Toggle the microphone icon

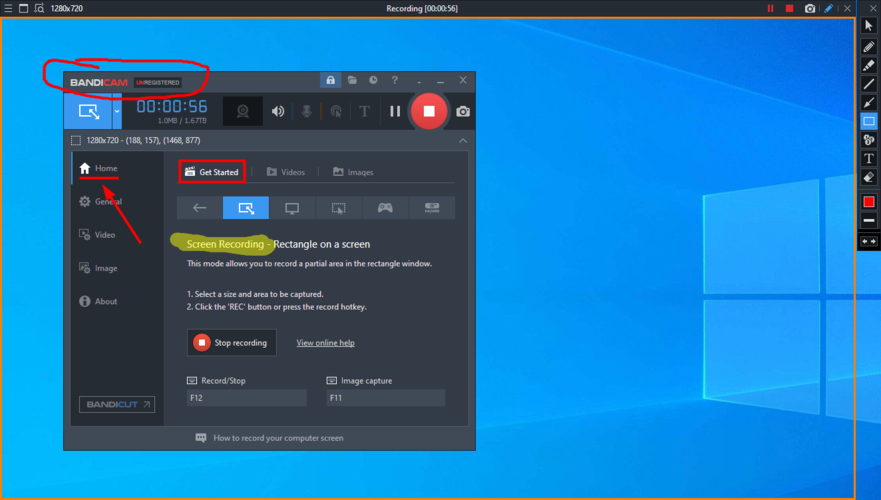pos(306,111)
